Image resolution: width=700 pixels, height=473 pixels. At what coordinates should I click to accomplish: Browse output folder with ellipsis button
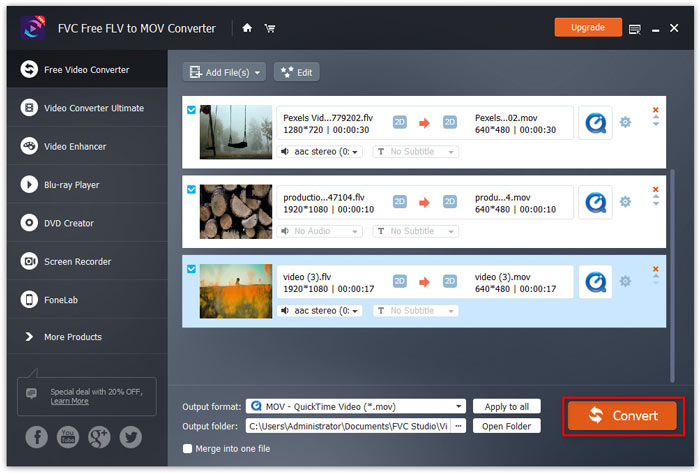tap(458, 426)
